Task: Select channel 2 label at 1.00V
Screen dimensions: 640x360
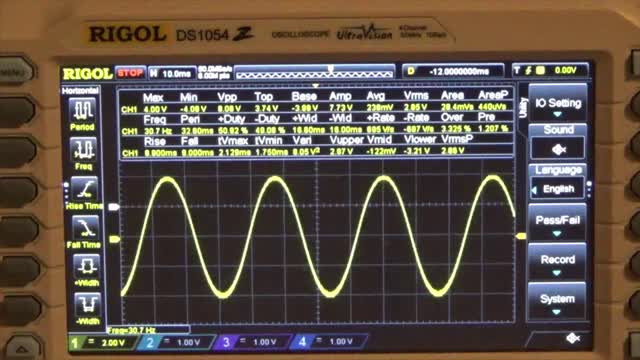Action: pos(176,342)
